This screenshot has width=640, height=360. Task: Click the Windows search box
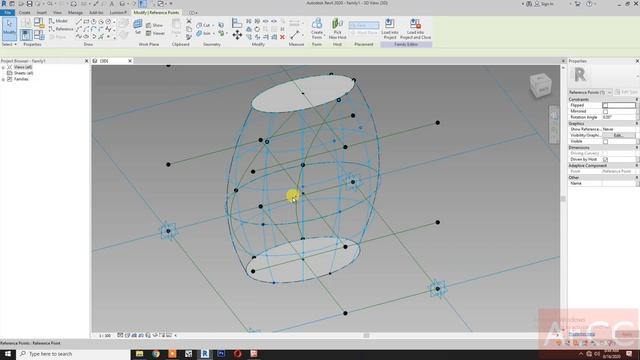73,353
